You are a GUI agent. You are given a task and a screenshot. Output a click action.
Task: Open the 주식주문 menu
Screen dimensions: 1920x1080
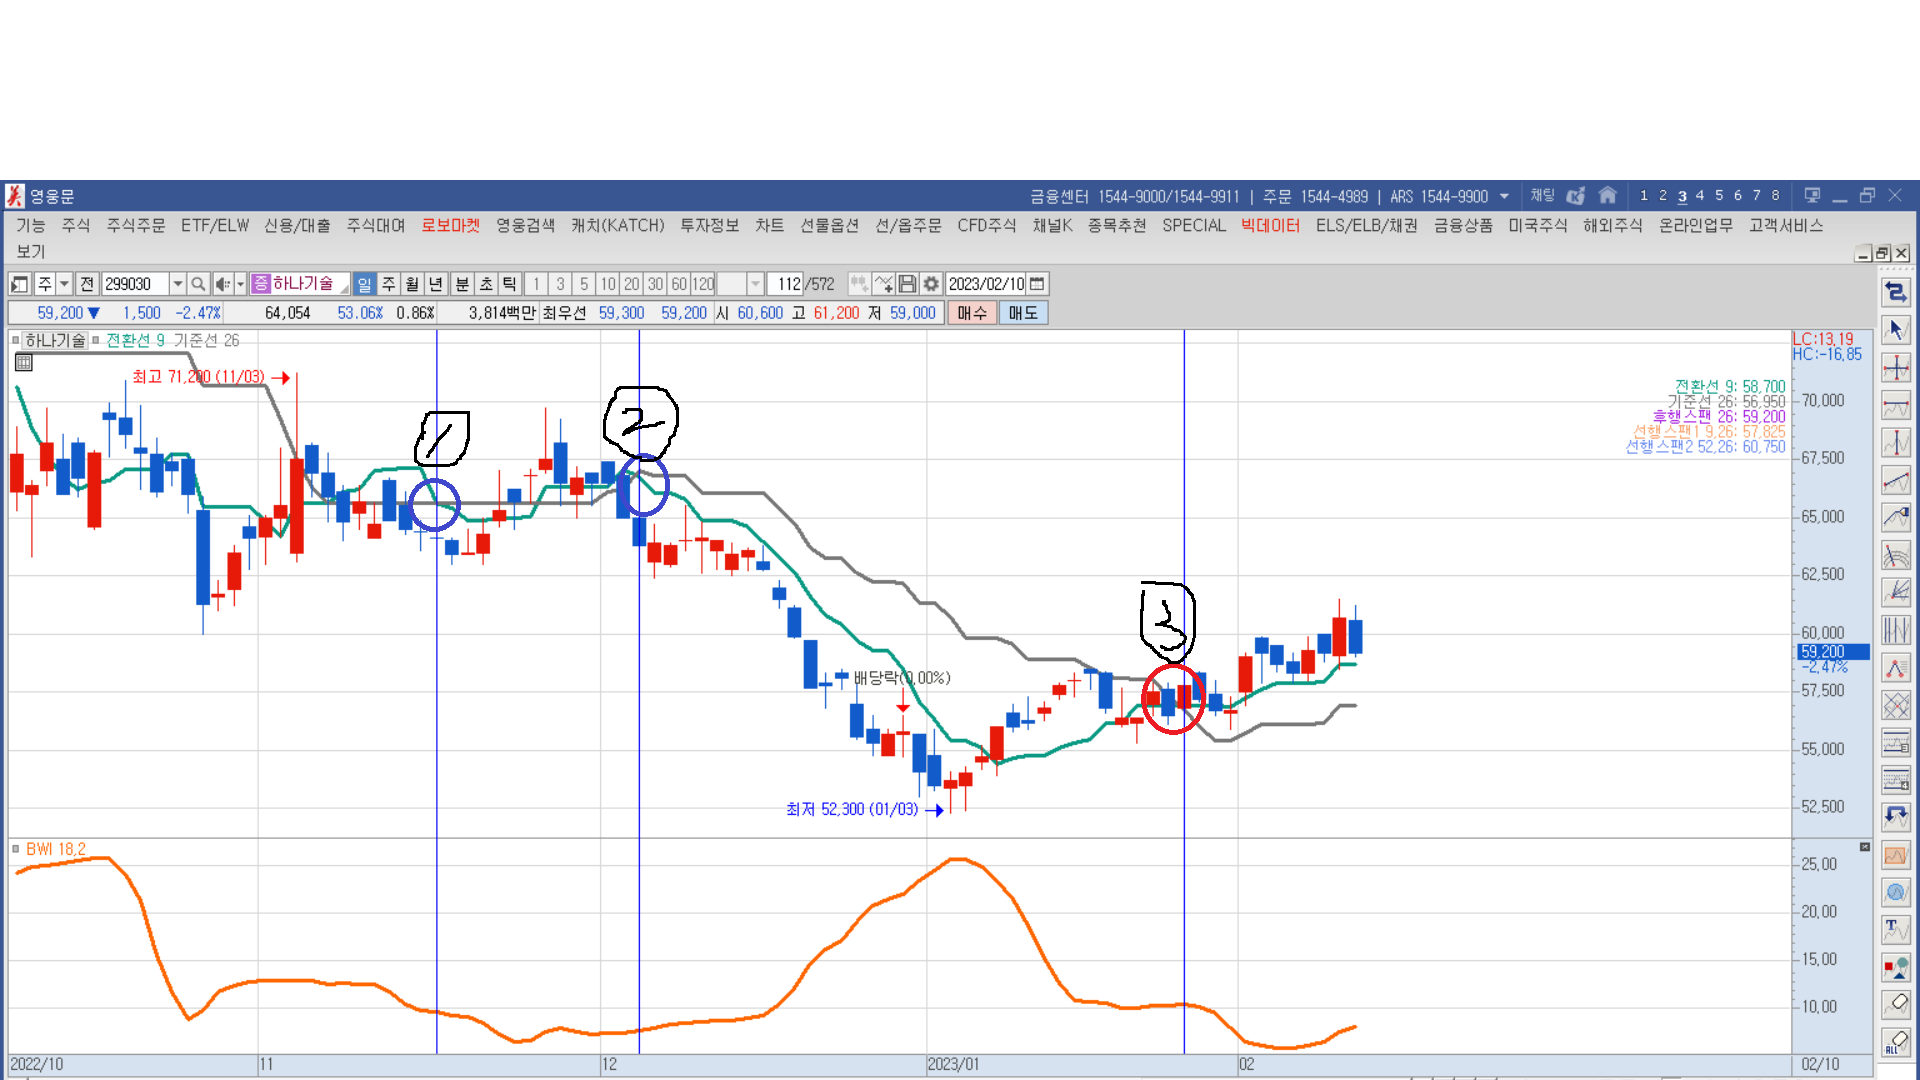click(x=136, y=226)
